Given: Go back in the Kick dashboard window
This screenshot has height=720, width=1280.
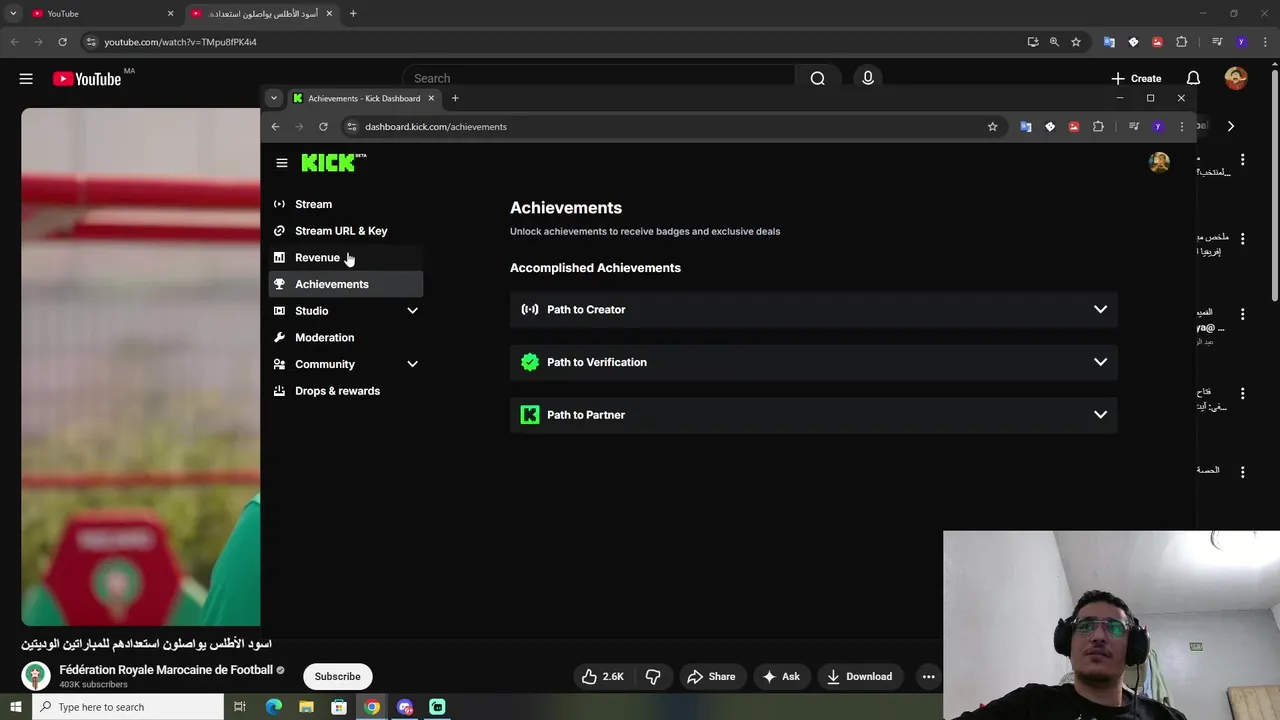Looking at the screenshot, I should pyautogui.click(x=275, y=127).
